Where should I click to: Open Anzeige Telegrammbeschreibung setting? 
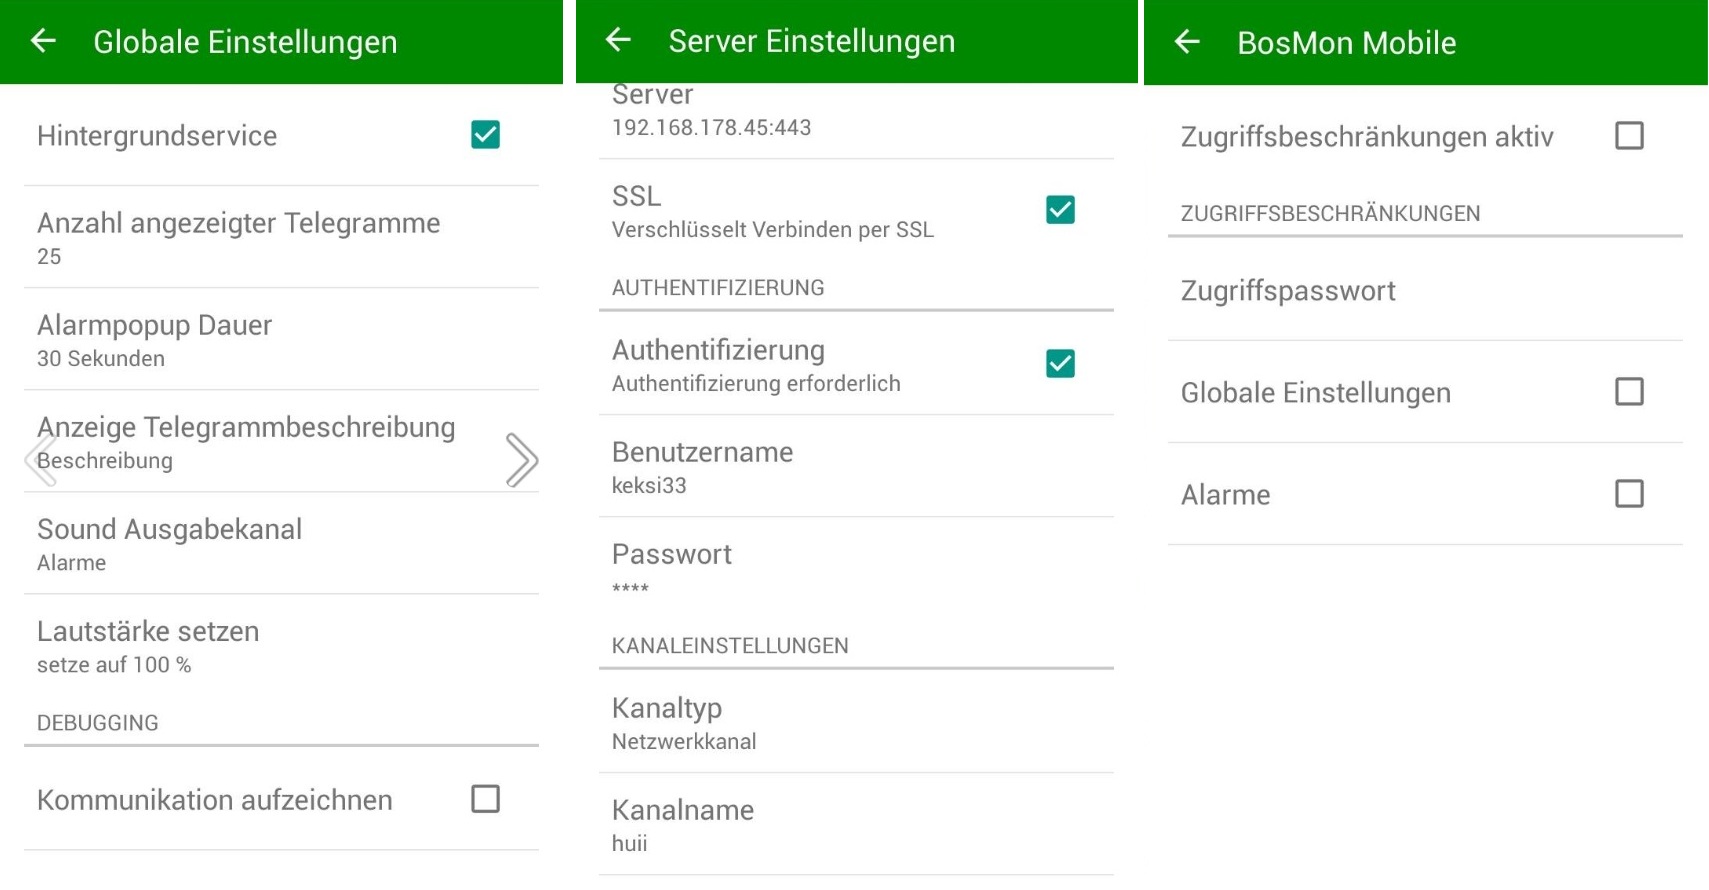pyautogui.click(x=281, y=442)
